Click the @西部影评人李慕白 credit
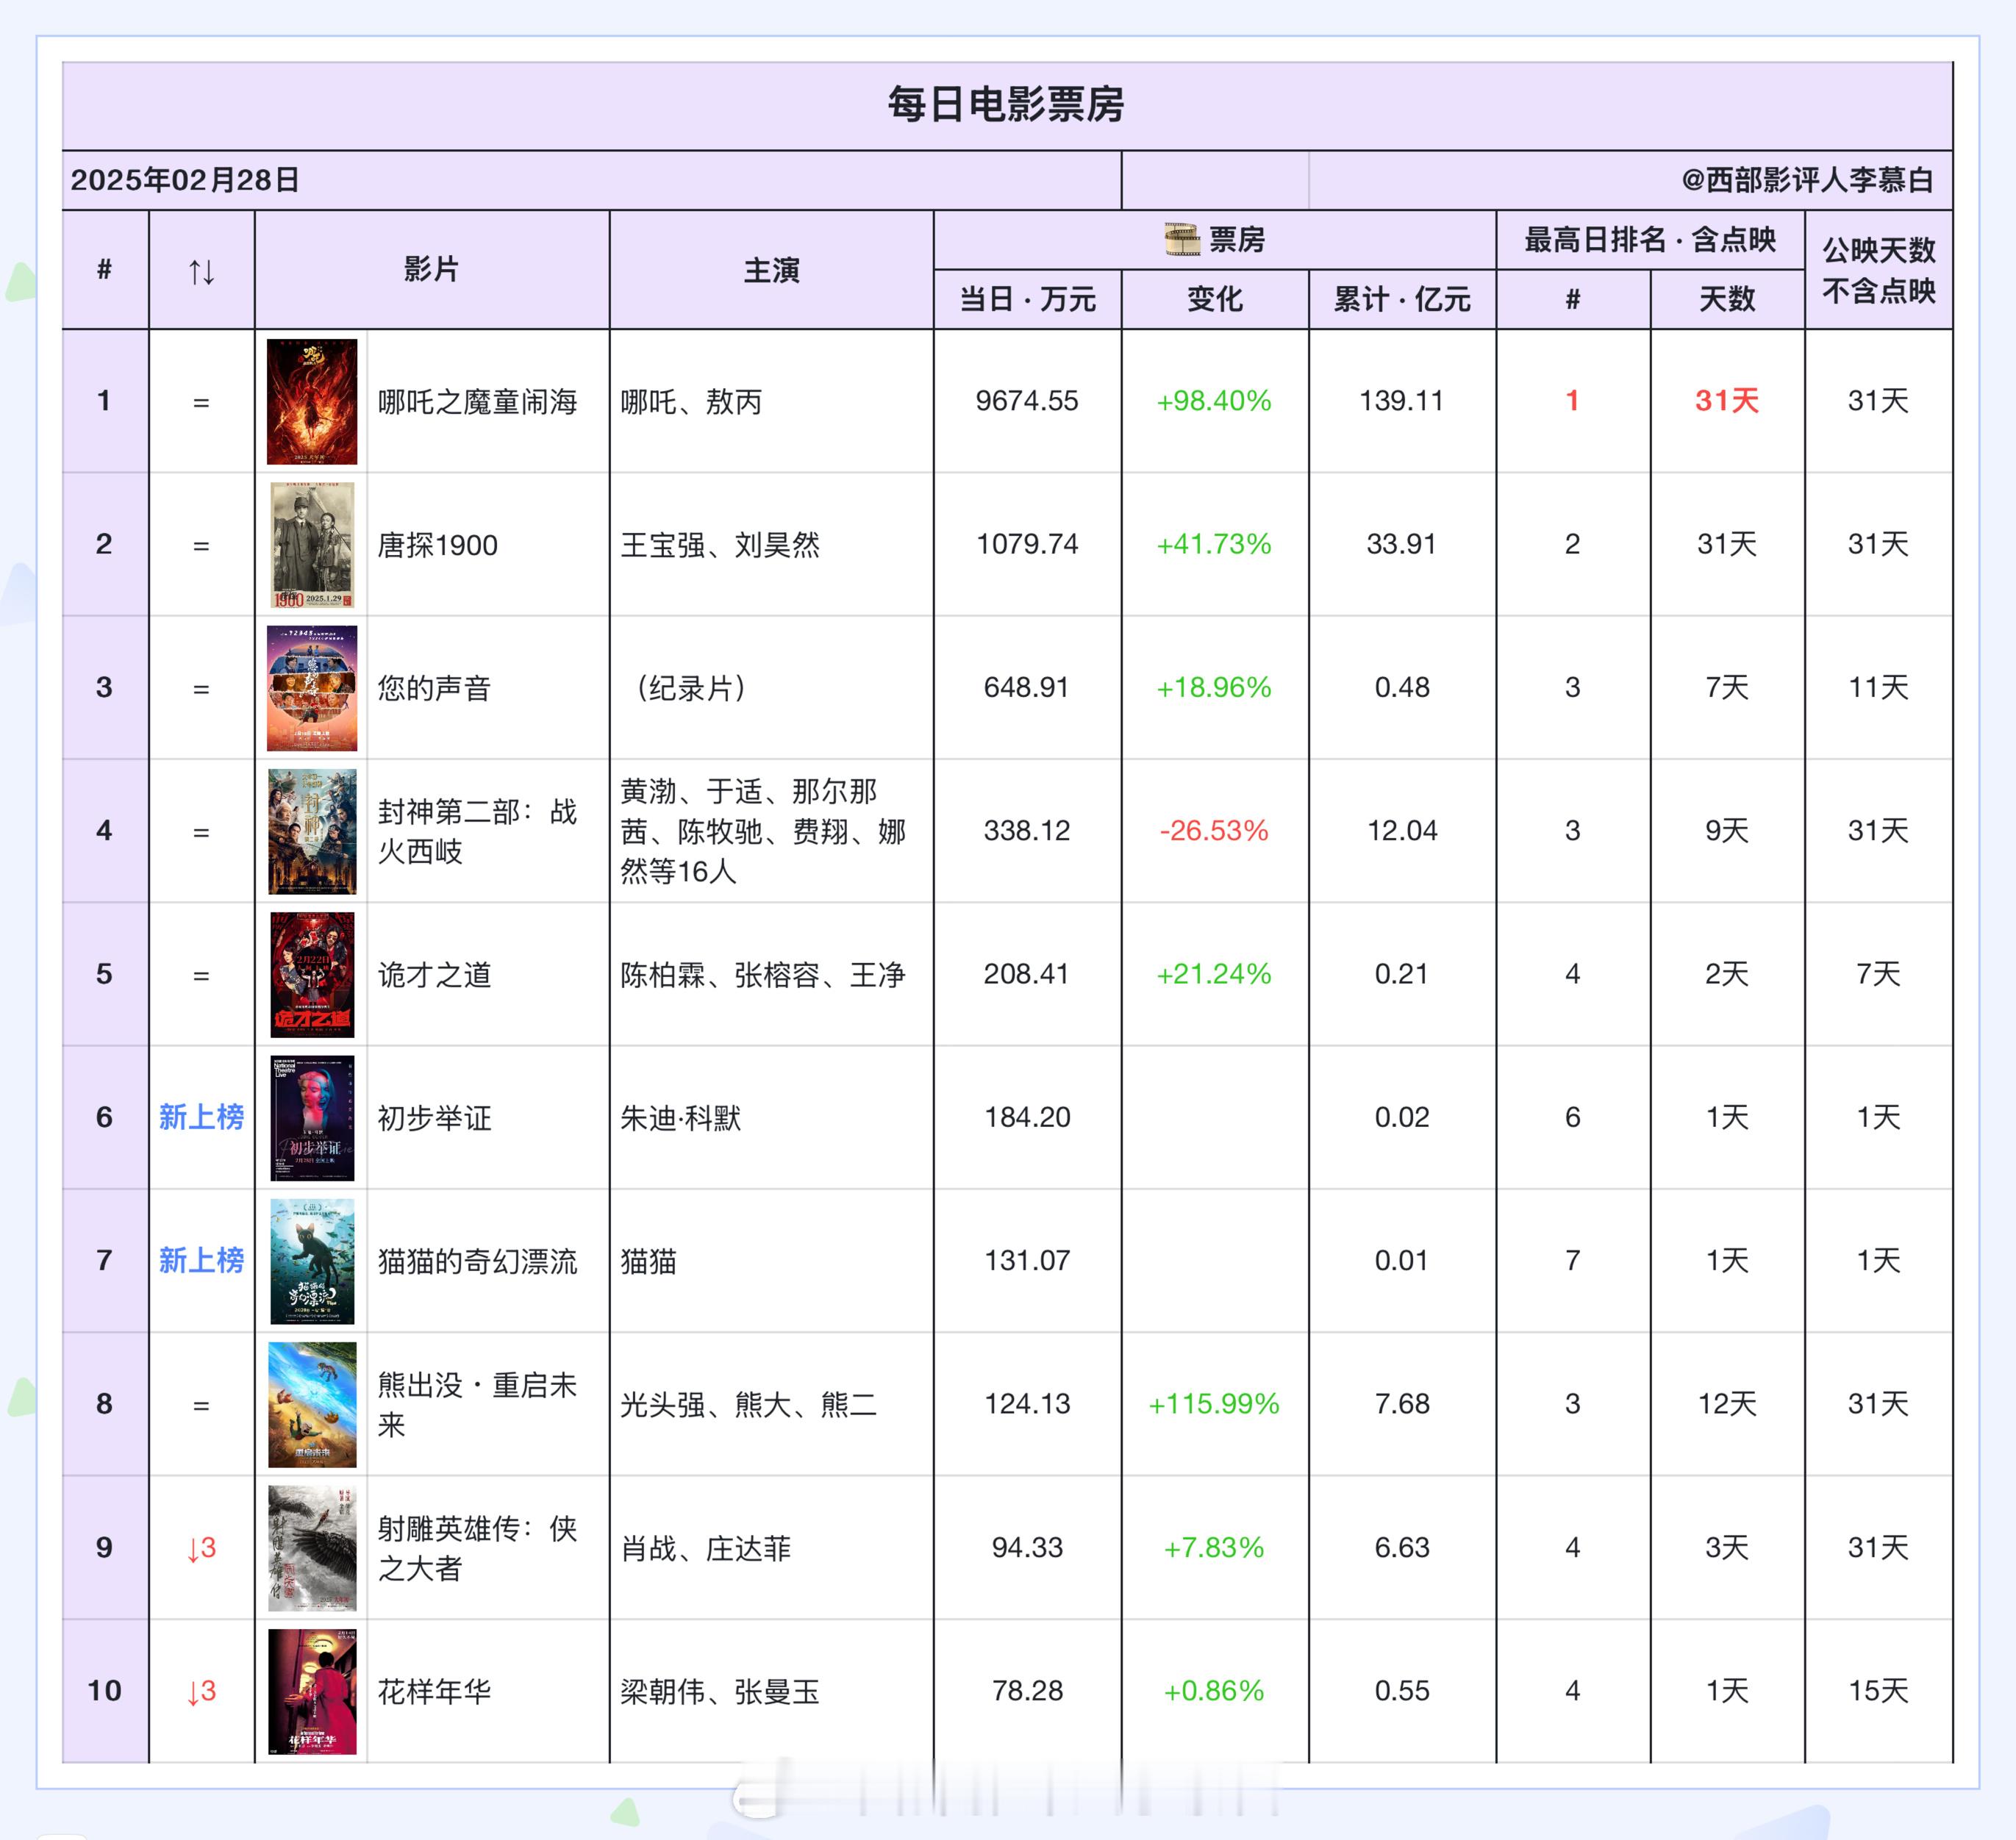Screen dimensions: 2016x1840 point(1807,180)
